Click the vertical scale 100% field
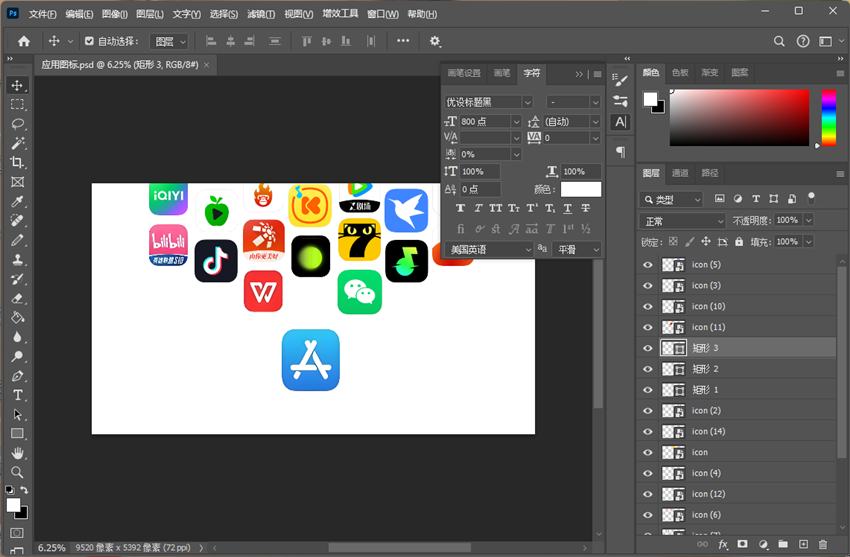850x557 pixels. tap(479, 172)
